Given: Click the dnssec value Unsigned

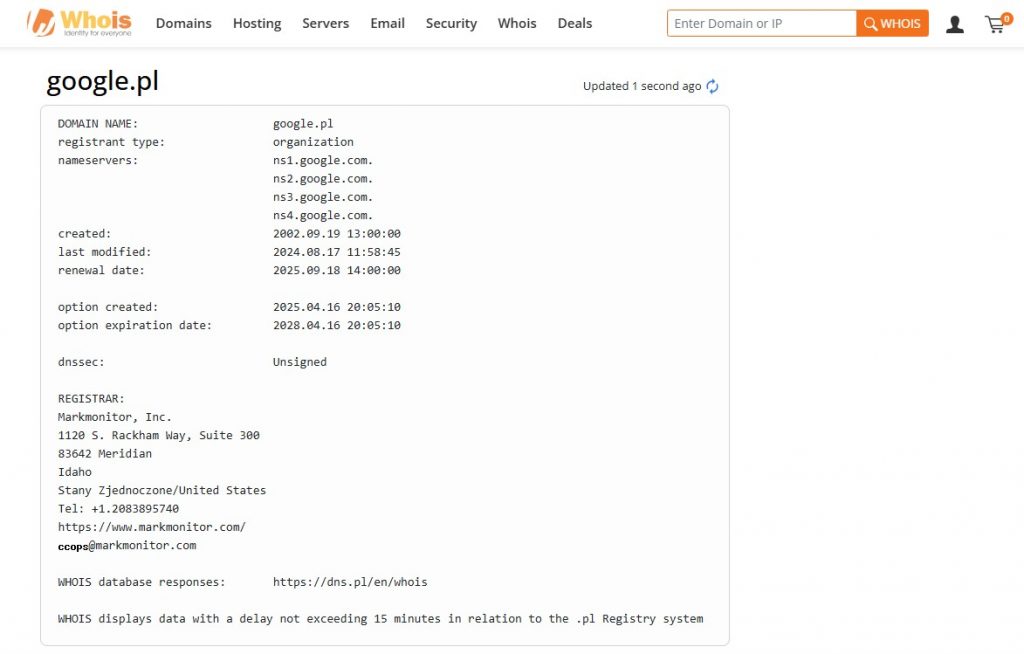Looking at the screenshot, I should 300,362.
